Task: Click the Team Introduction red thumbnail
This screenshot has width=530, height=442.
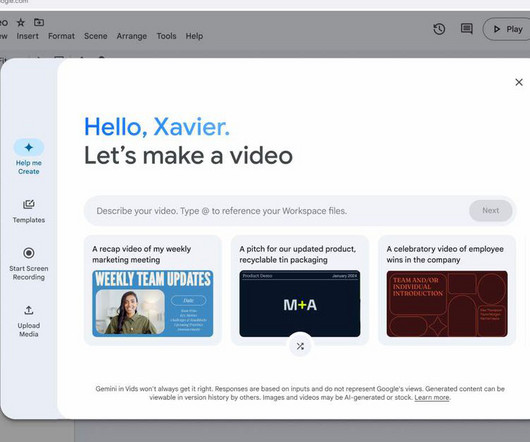Action: (x=447, y=303)
